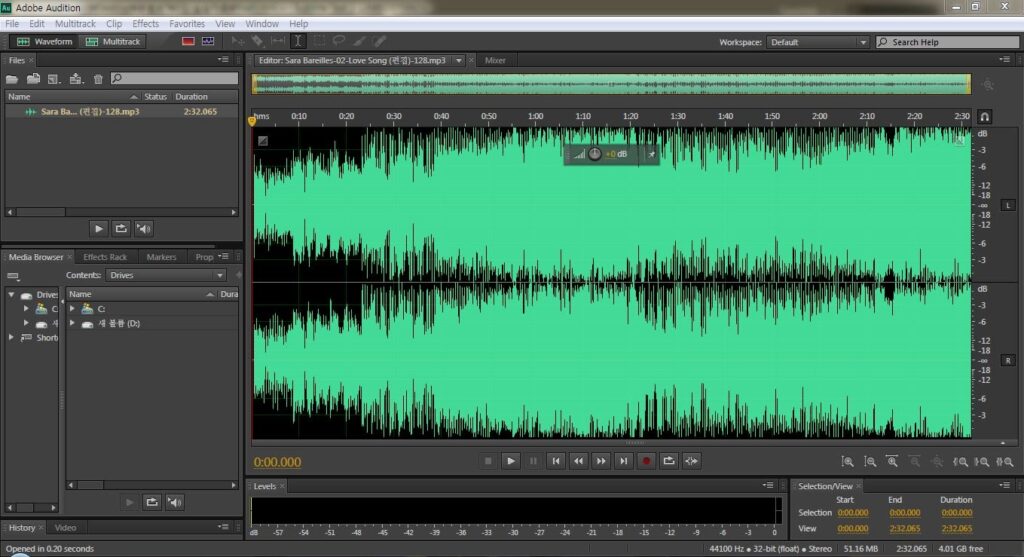Click New File icon in Files panel

54,79
